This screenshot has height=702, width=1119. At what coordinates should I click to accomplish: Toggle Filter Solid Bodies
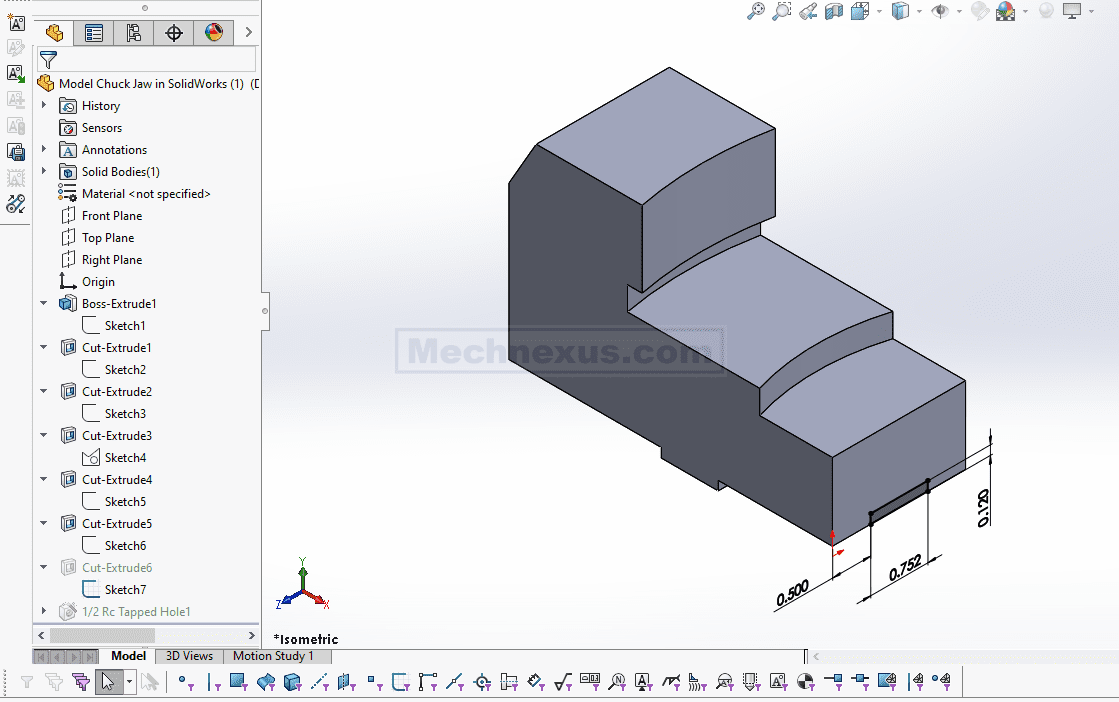293,683
